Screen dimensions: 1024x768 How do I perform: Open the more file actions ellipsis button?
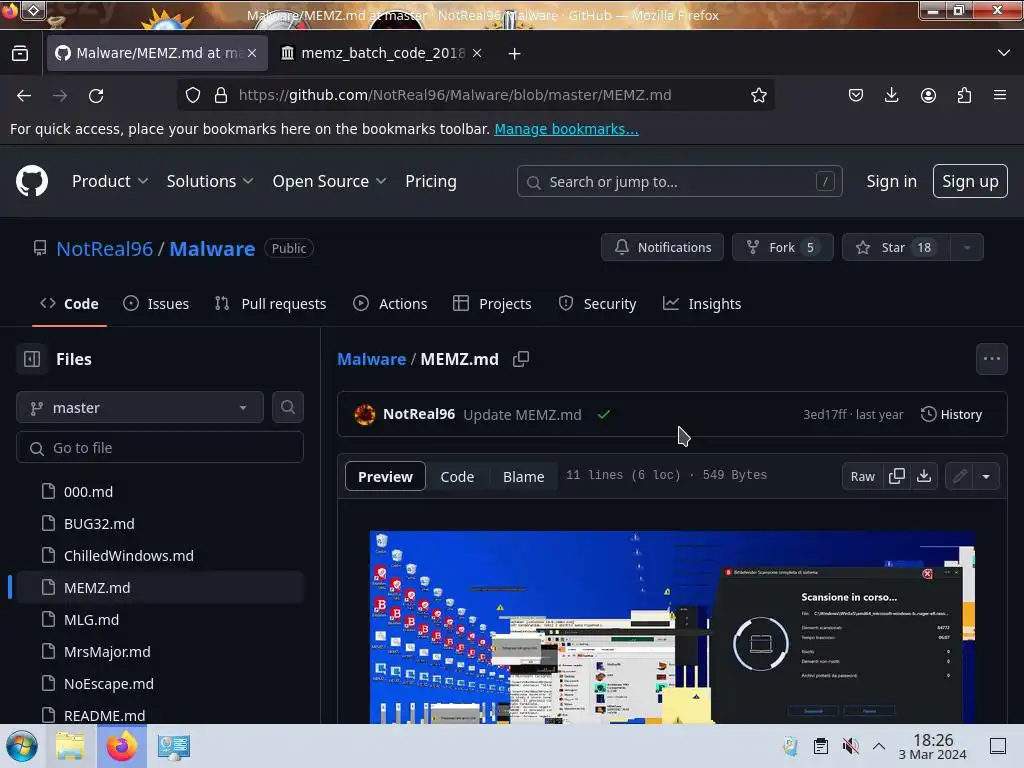click(x=991, y=359)
